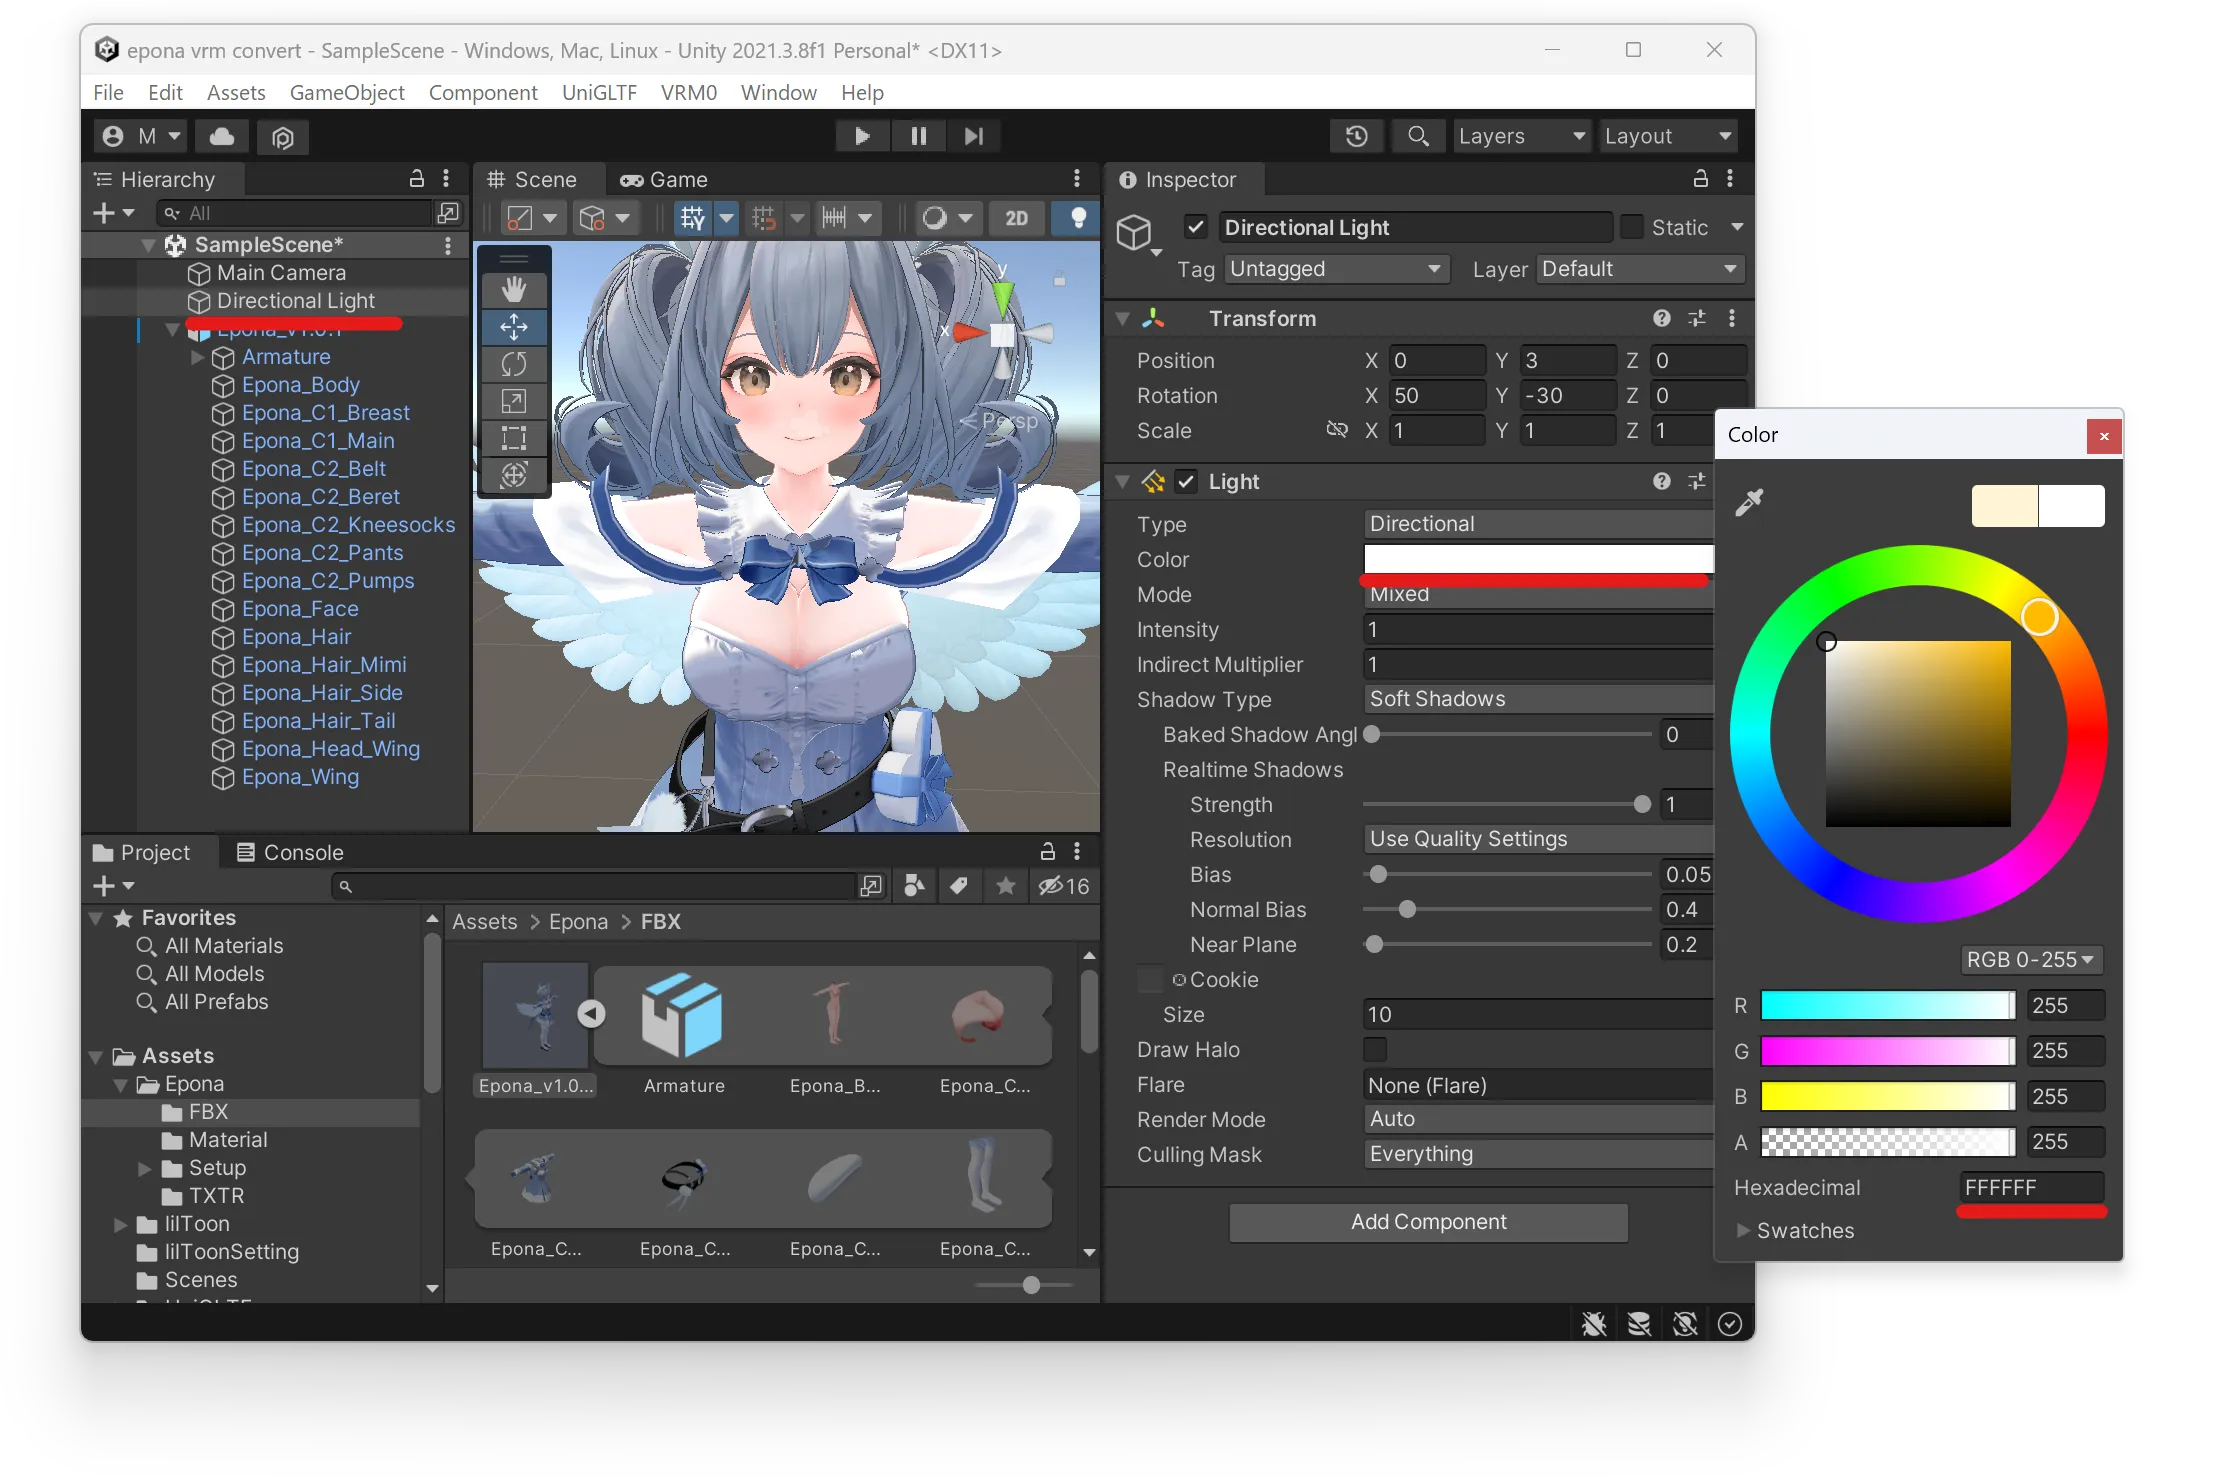The width and height of the screenshot is (2217, 1478).
Task: Click the Hexadecimal input field
Action: [2031, 1187]
